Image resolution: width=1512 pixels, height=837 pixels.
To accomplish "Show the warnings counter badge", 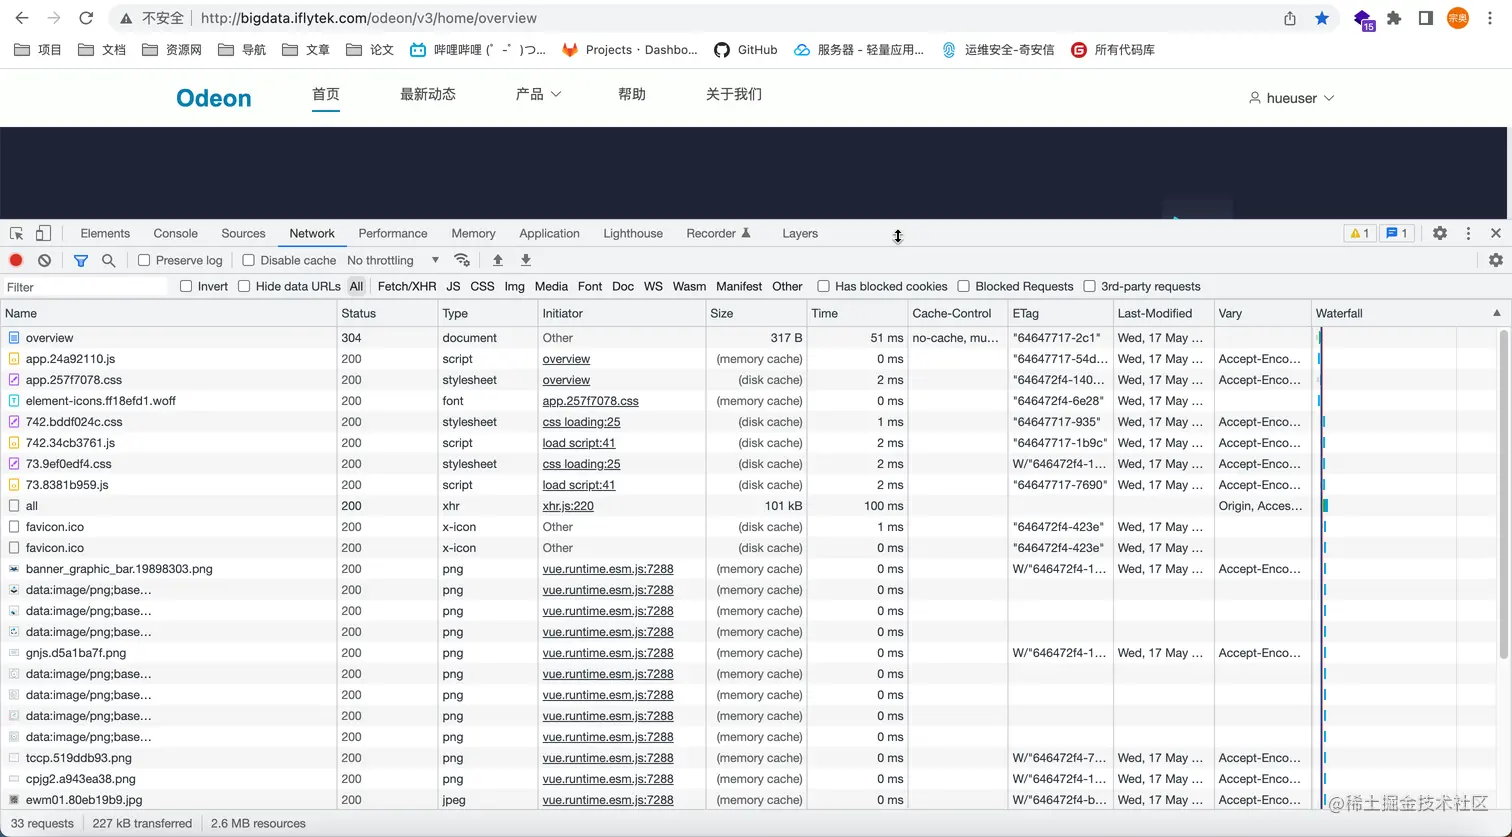I will coord(1359,233).
